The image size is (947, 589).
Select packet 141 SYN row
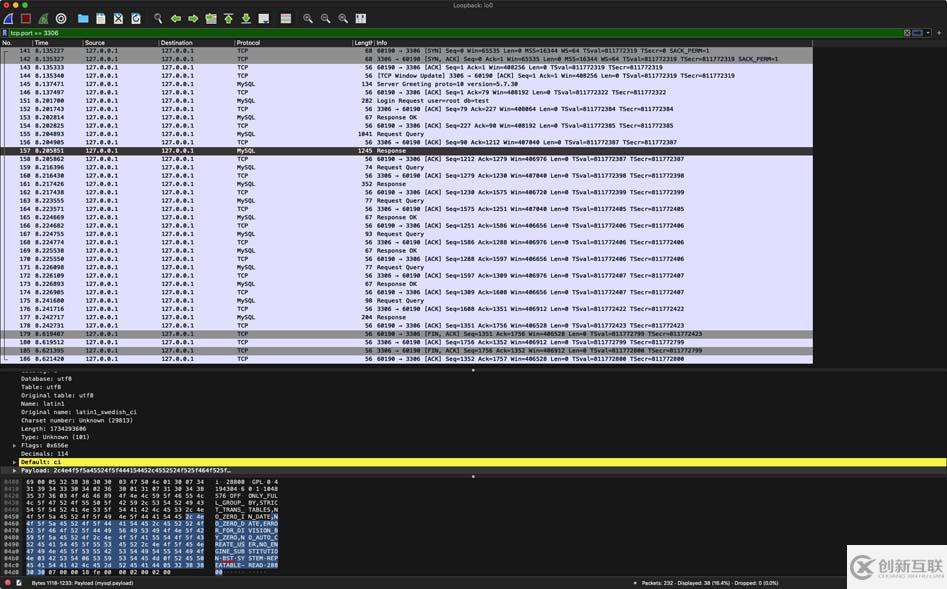(406, 51)
